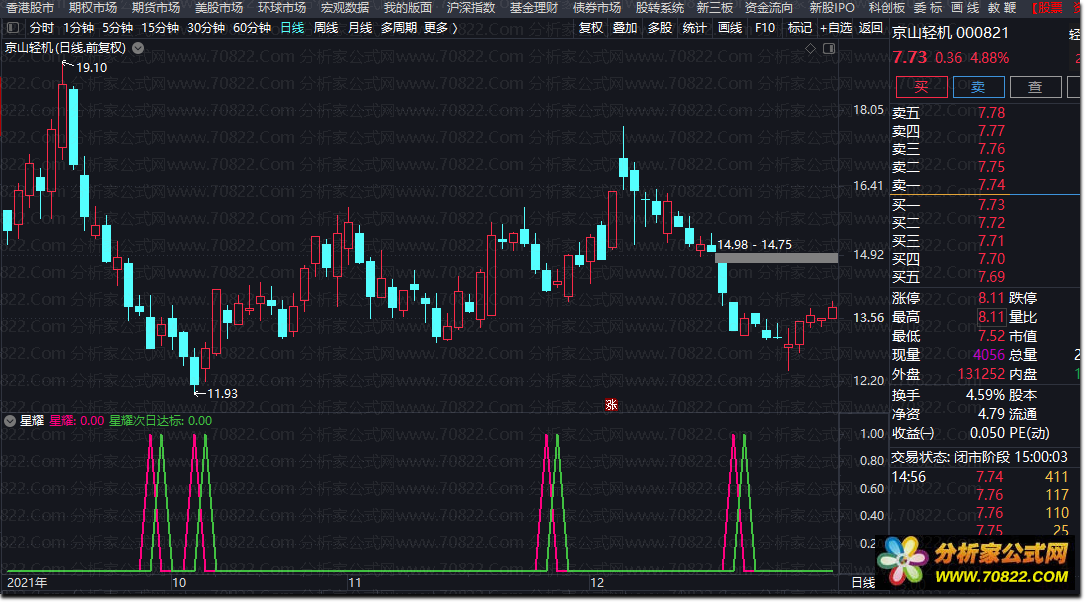Open the 期货市场 menu

tap(156, 8)
